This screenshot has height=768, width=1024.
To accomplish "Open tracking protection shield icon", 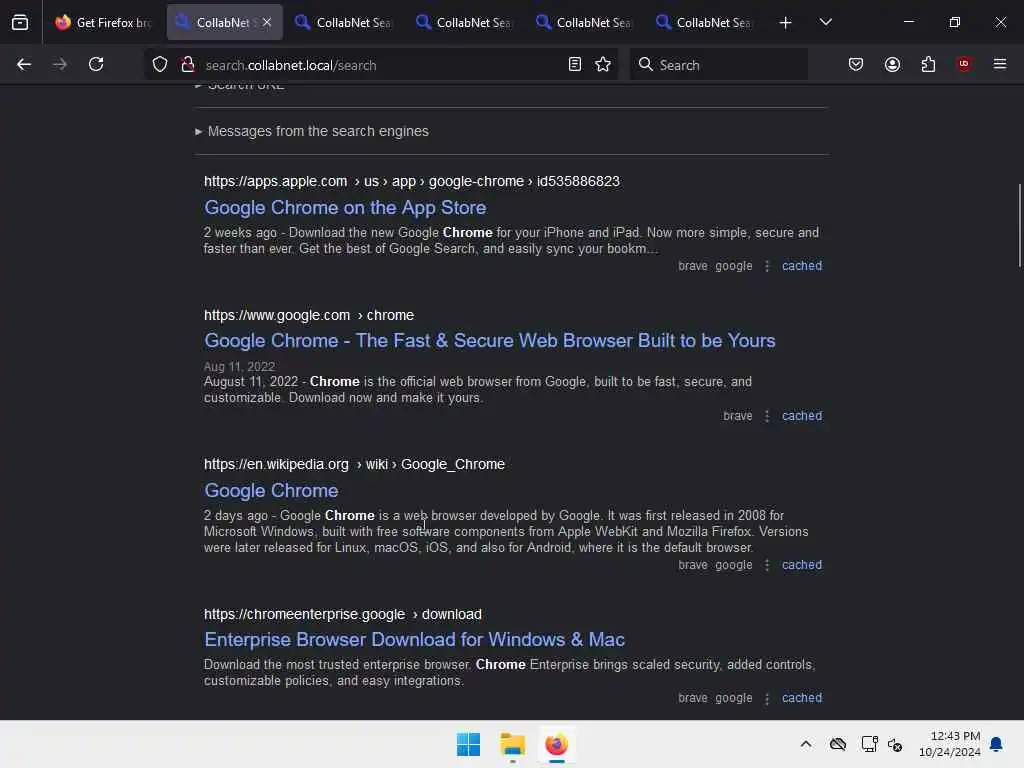I will point(160,65).
